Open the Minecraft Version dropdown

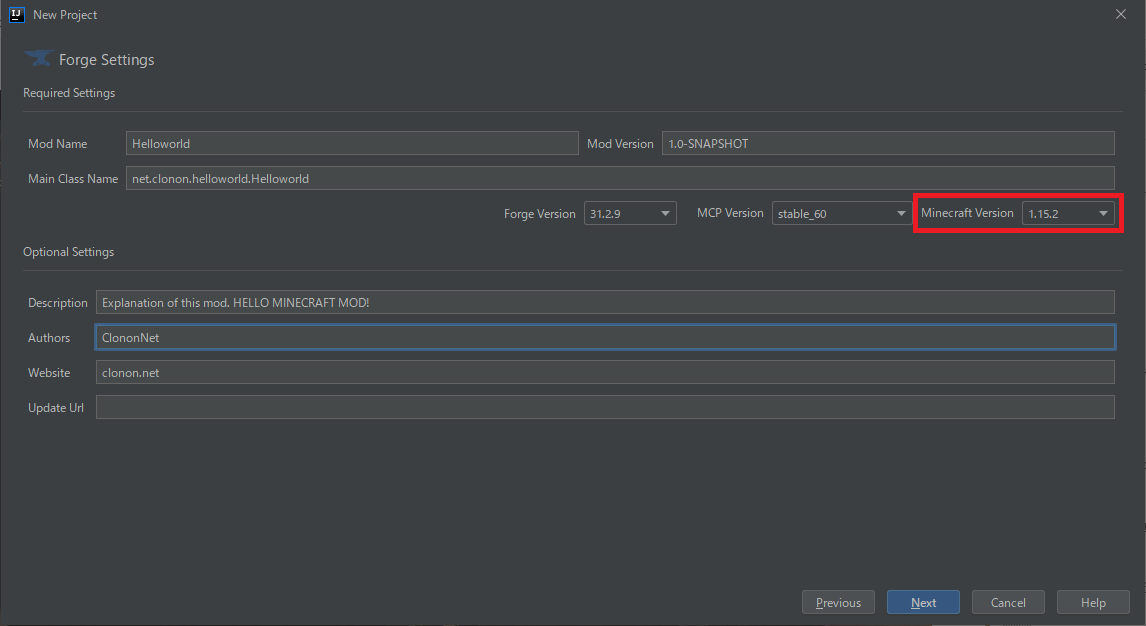[x=1068, y=213]
